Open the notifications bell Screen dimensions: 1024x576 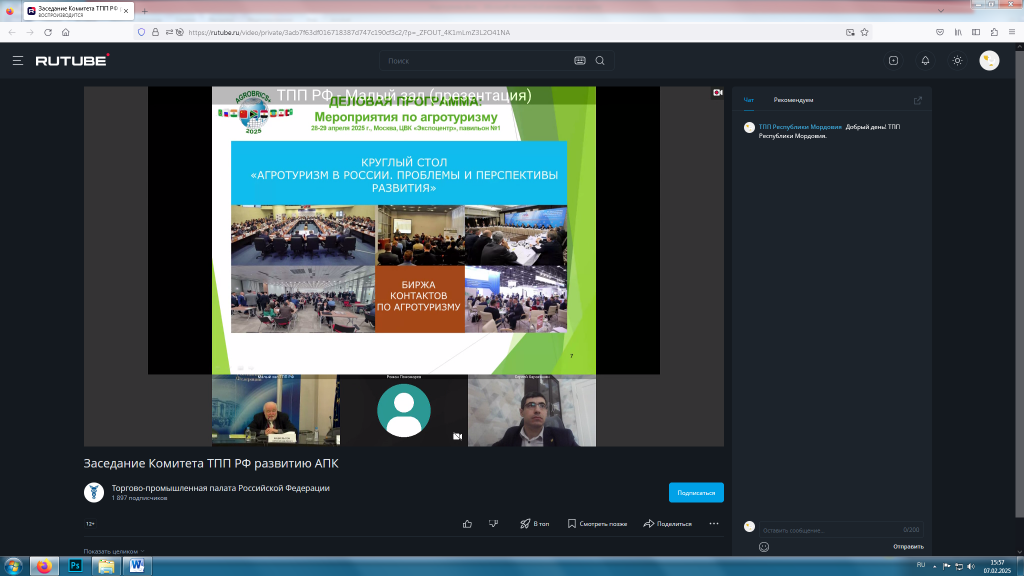point(925,61)
